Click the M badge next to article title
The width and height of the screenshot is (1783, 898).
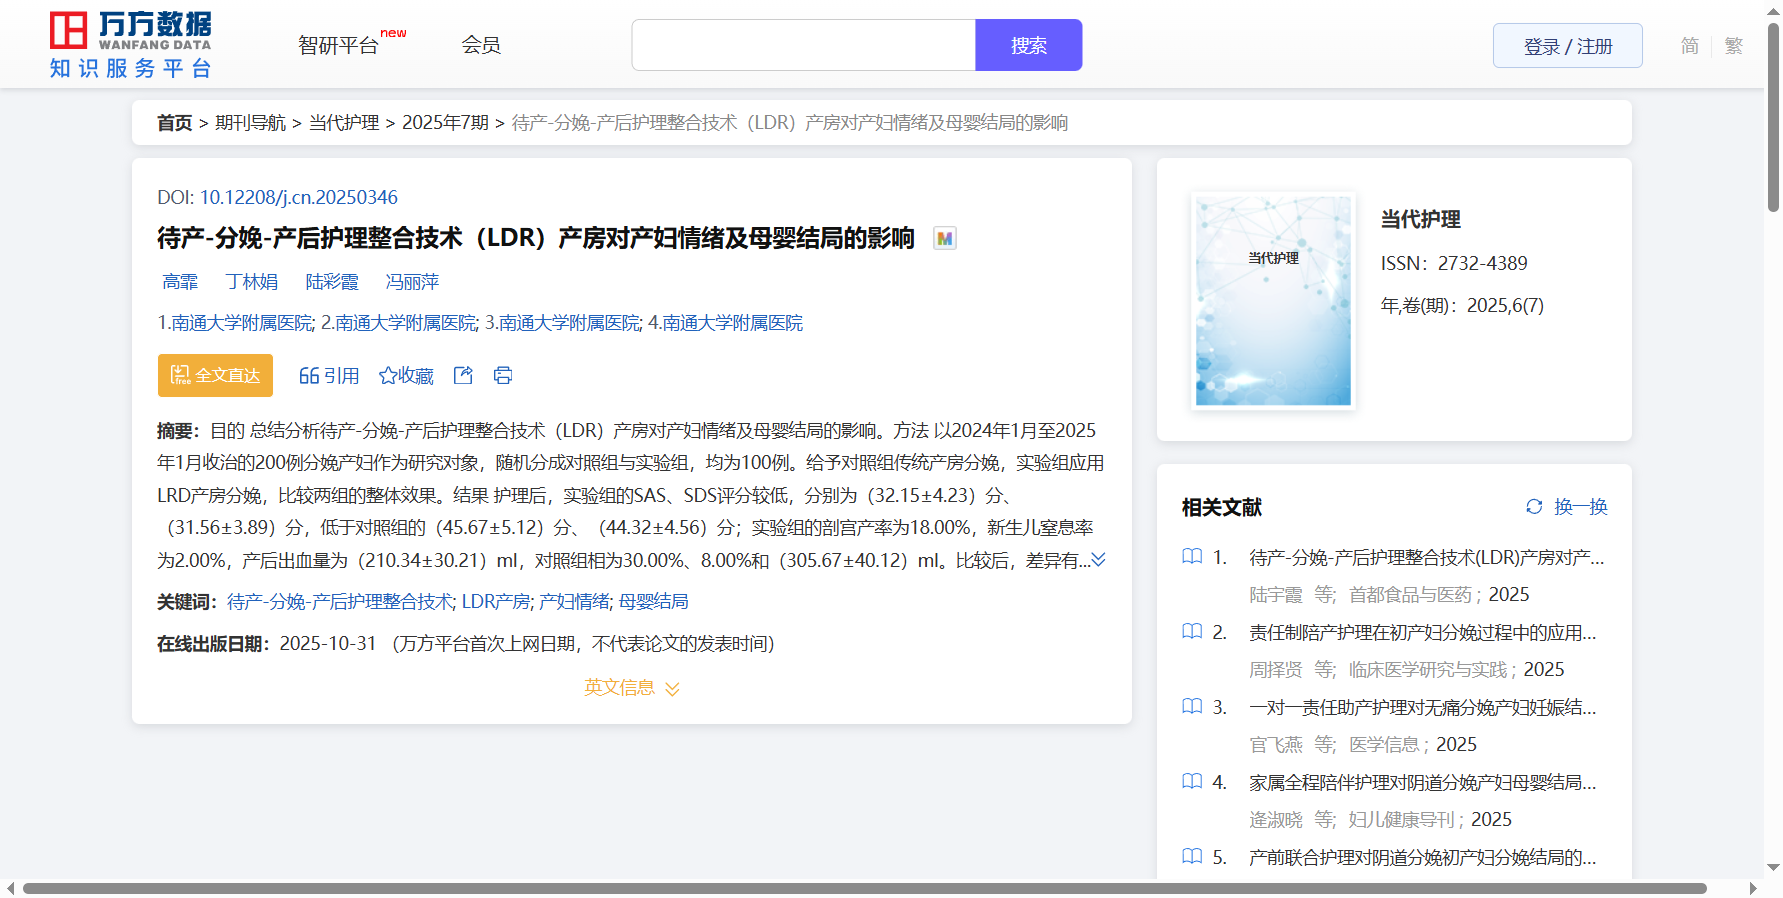(944, 238)
